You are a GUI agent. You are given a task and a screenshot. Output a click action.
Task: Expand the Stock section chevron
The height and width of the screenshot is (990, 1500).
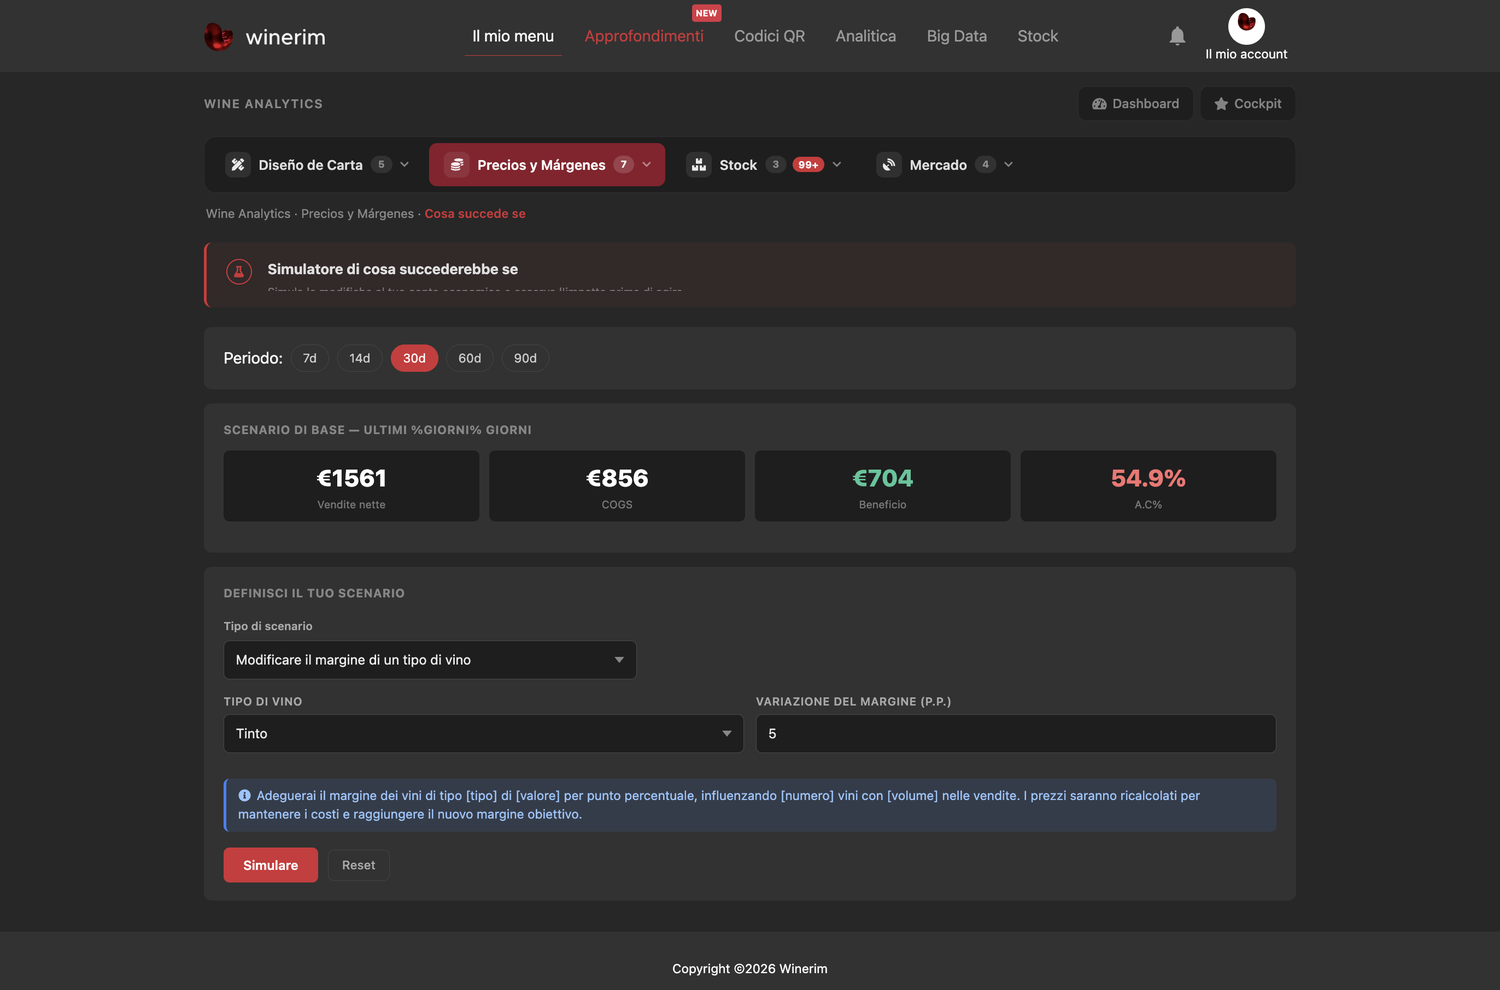837,165
